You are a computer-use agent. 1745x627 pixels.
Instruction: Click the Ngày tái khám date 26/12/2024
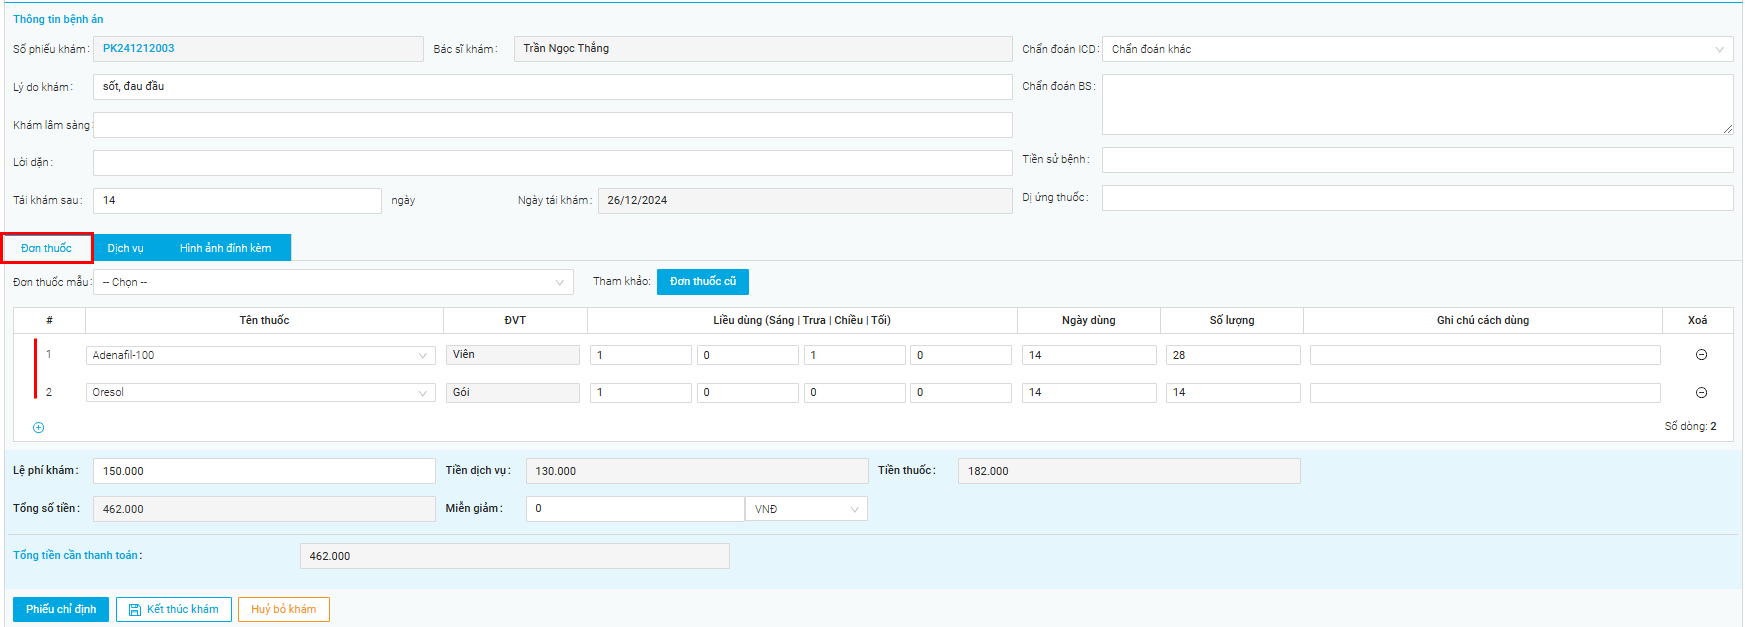click(x=805, y=201)
